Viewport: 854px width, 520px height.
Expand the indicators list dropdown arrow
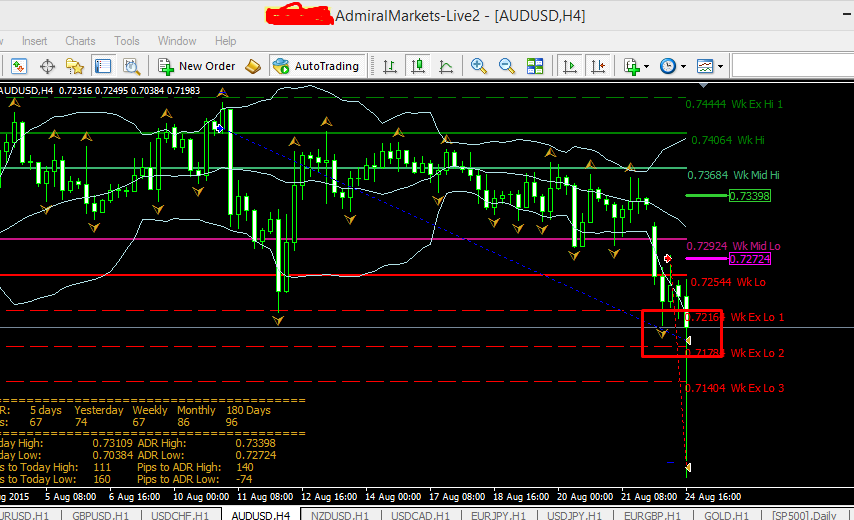coord(646,67)
